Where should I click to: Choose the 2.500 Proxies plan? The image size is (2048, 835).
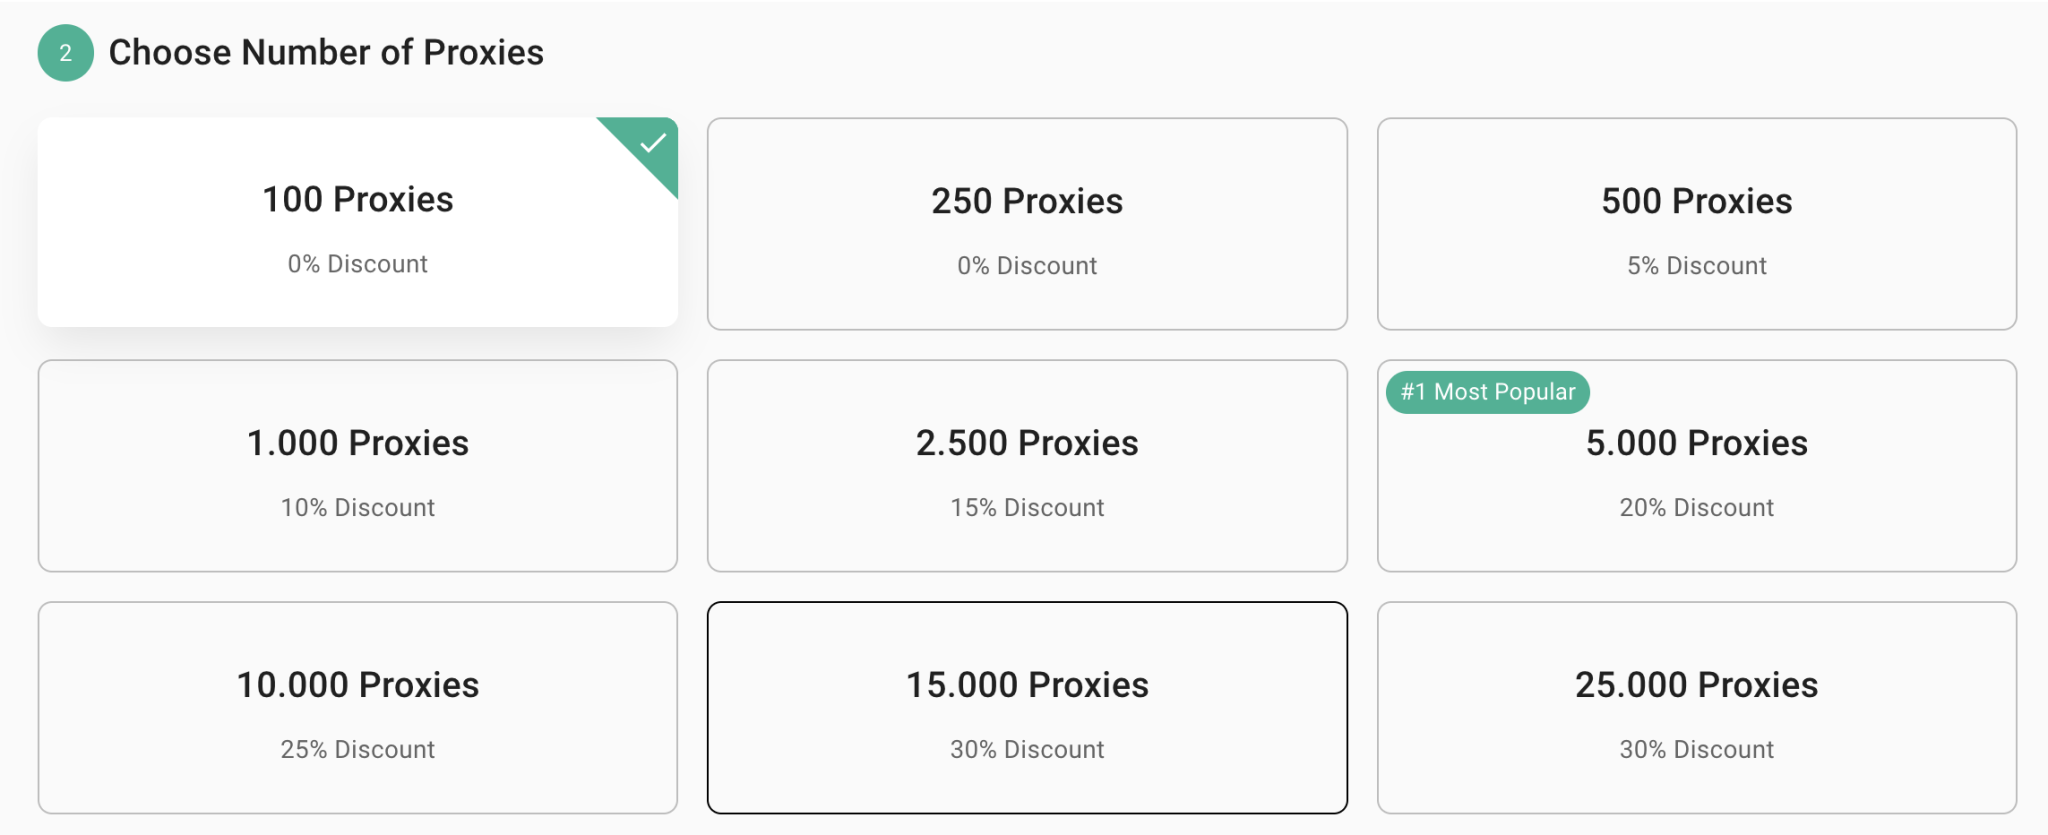(1027, 465)
